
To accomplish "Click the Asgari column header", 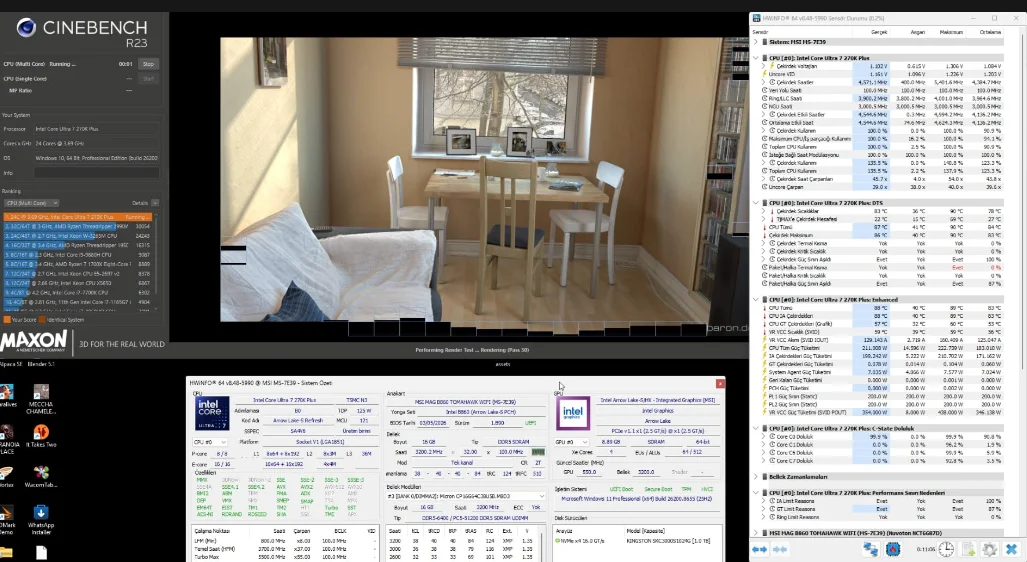I will 917,31.
